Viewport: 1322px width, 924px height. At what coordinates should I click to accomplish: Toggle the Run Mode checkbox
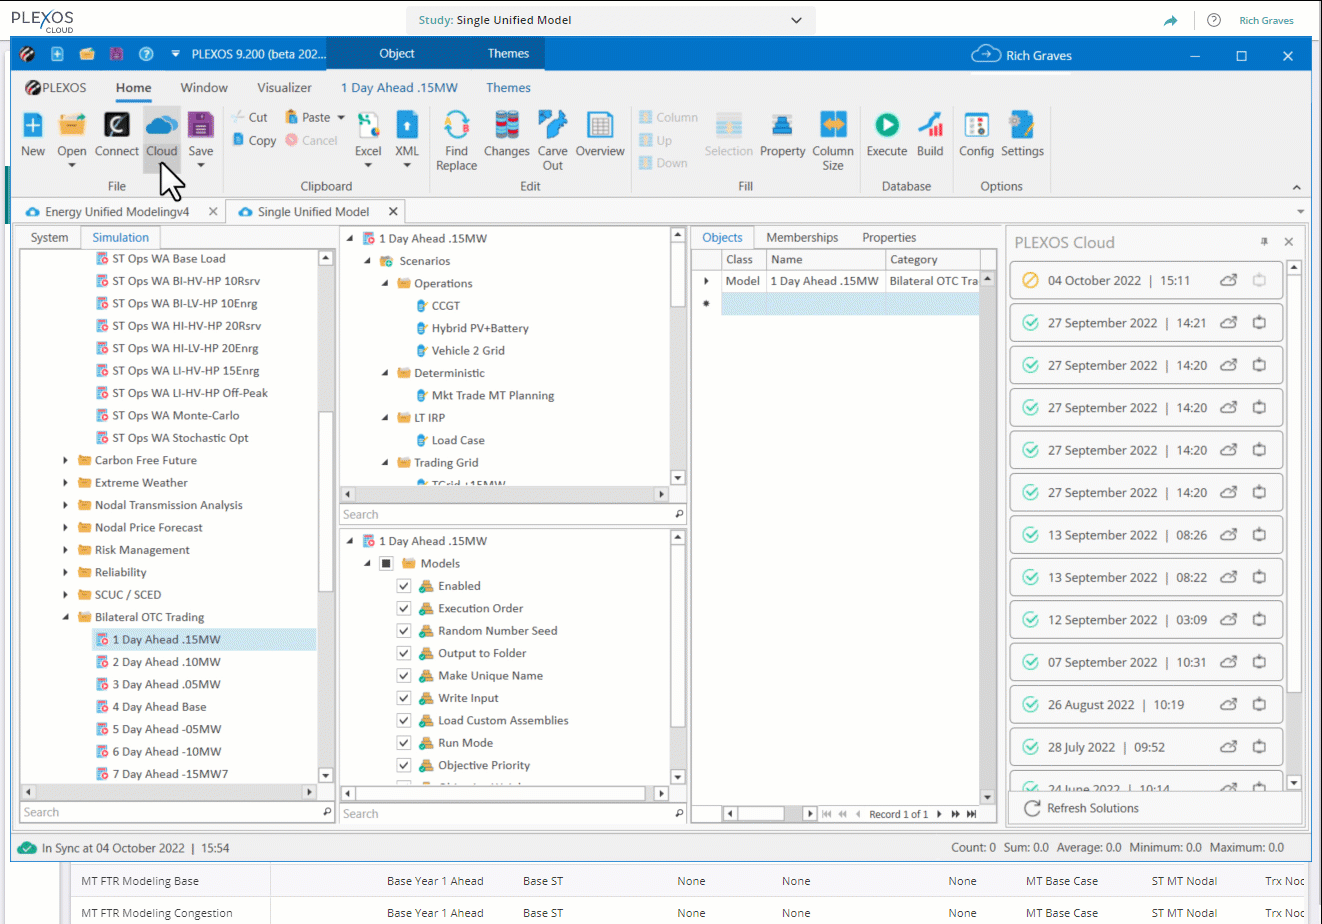tap(404, 743)
